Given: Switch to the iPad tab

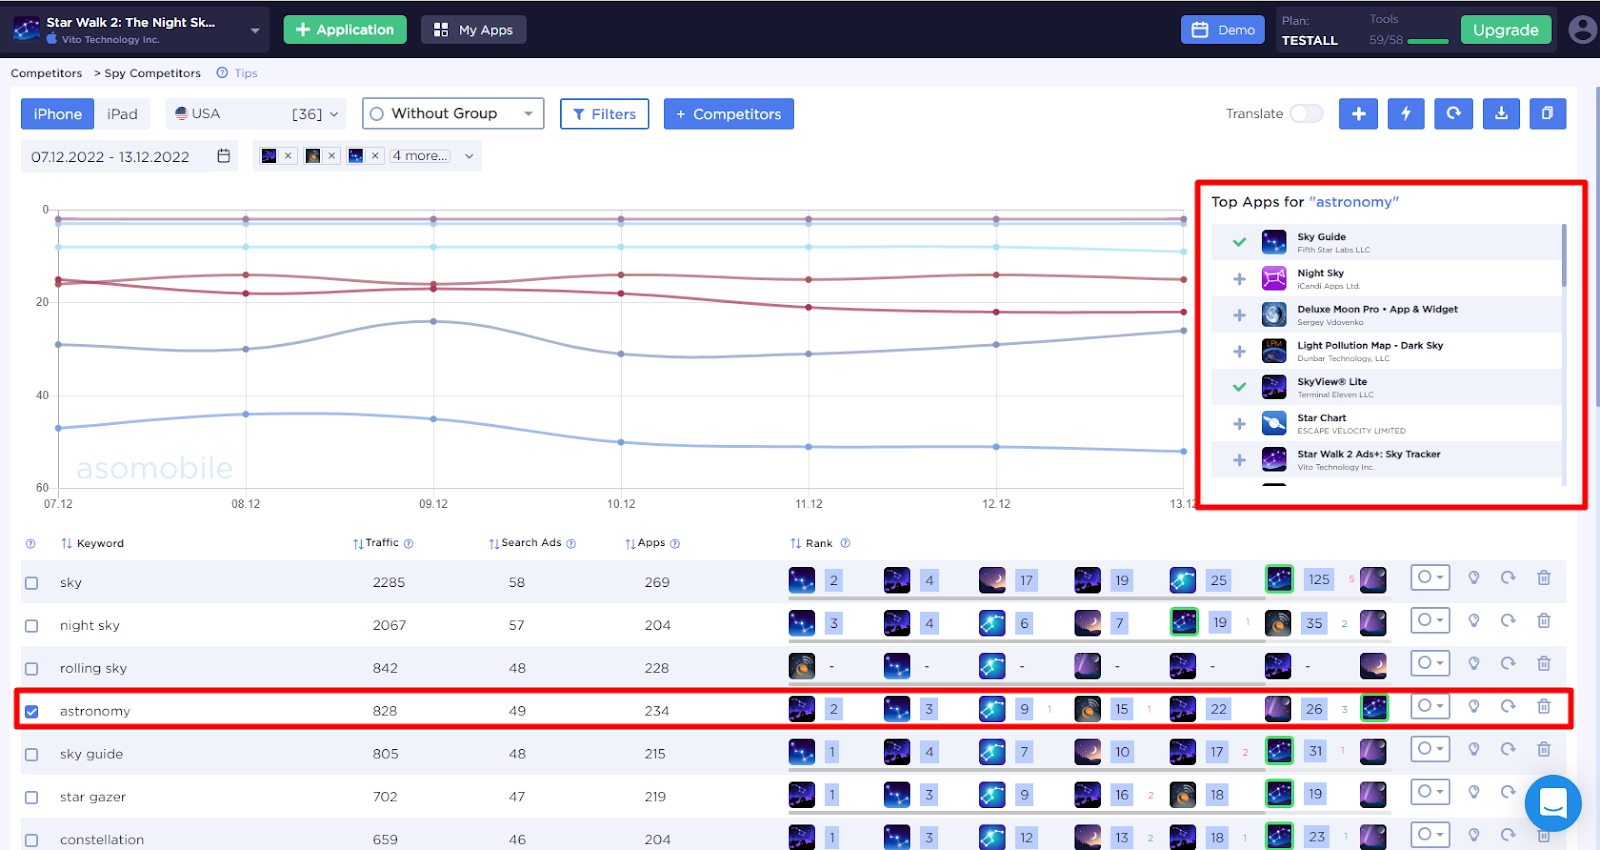Looking at the screenshot, I should [x=122, y=114].
